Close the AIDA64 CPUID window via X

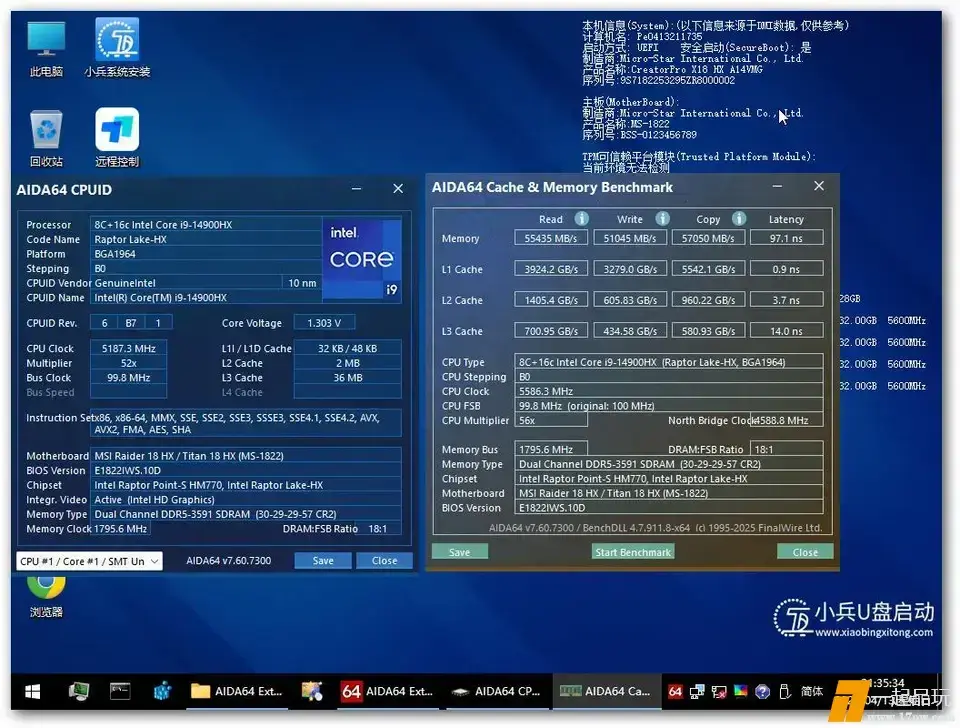click(x=398, y=189)
